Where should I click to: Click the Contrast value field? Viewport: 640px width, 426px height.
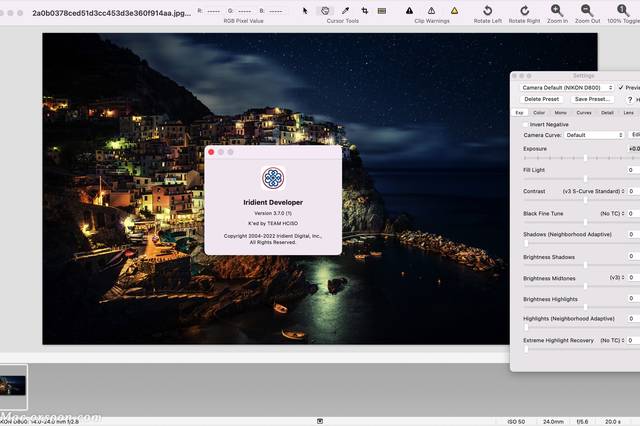pyautogui.click(x=634, y=191)
